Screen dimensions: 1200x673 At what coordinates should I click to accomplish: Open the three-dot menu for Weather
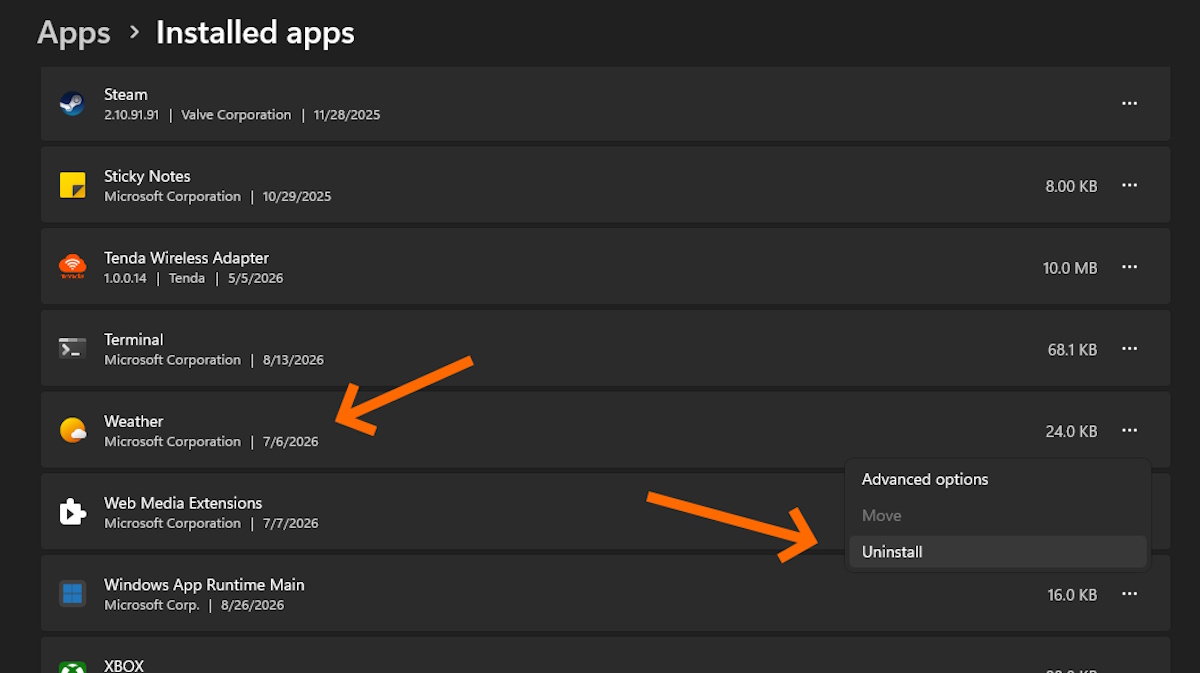tap(1130, 430)
